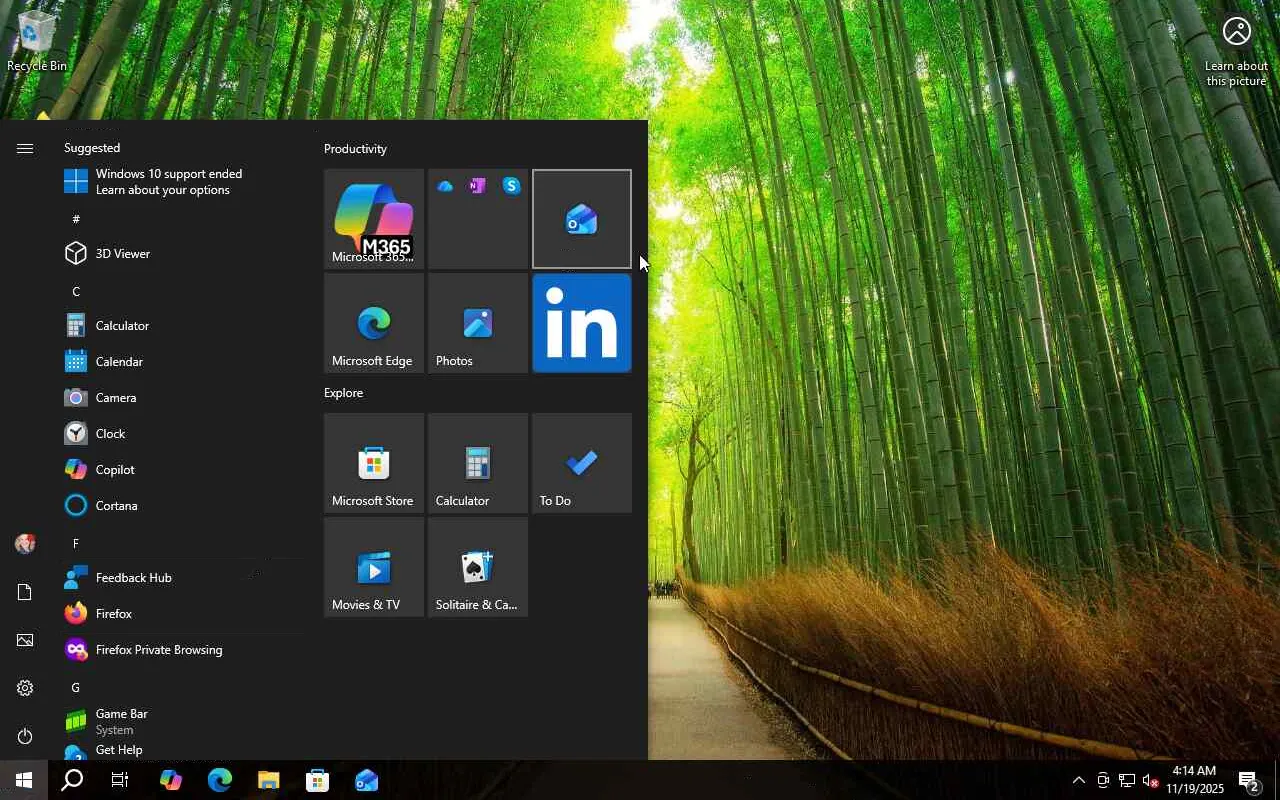This screenshot has width=1280, height=800.
Task: Select the Productivity group title
Action: pos(355,149)
